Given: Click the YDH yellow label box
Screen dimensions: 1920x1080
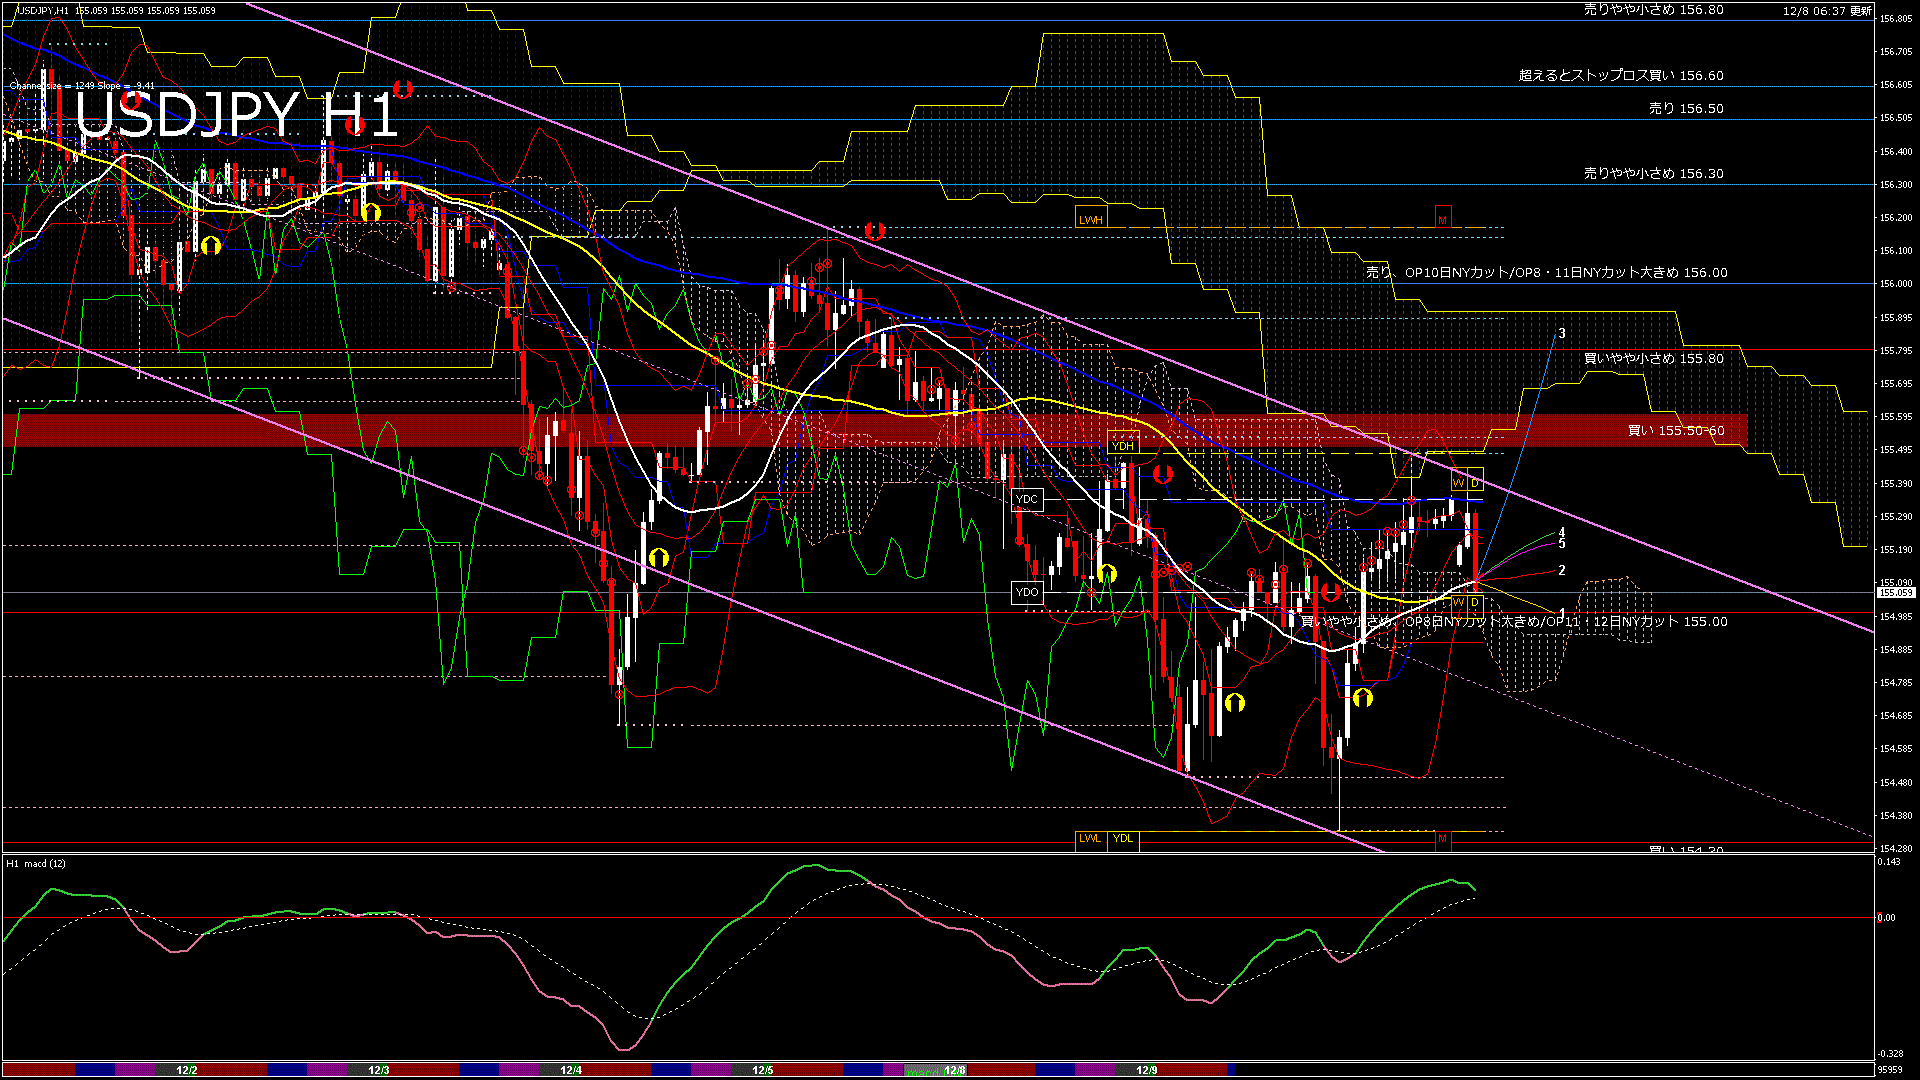Looking at the screenshot, I should [1123, 445].
